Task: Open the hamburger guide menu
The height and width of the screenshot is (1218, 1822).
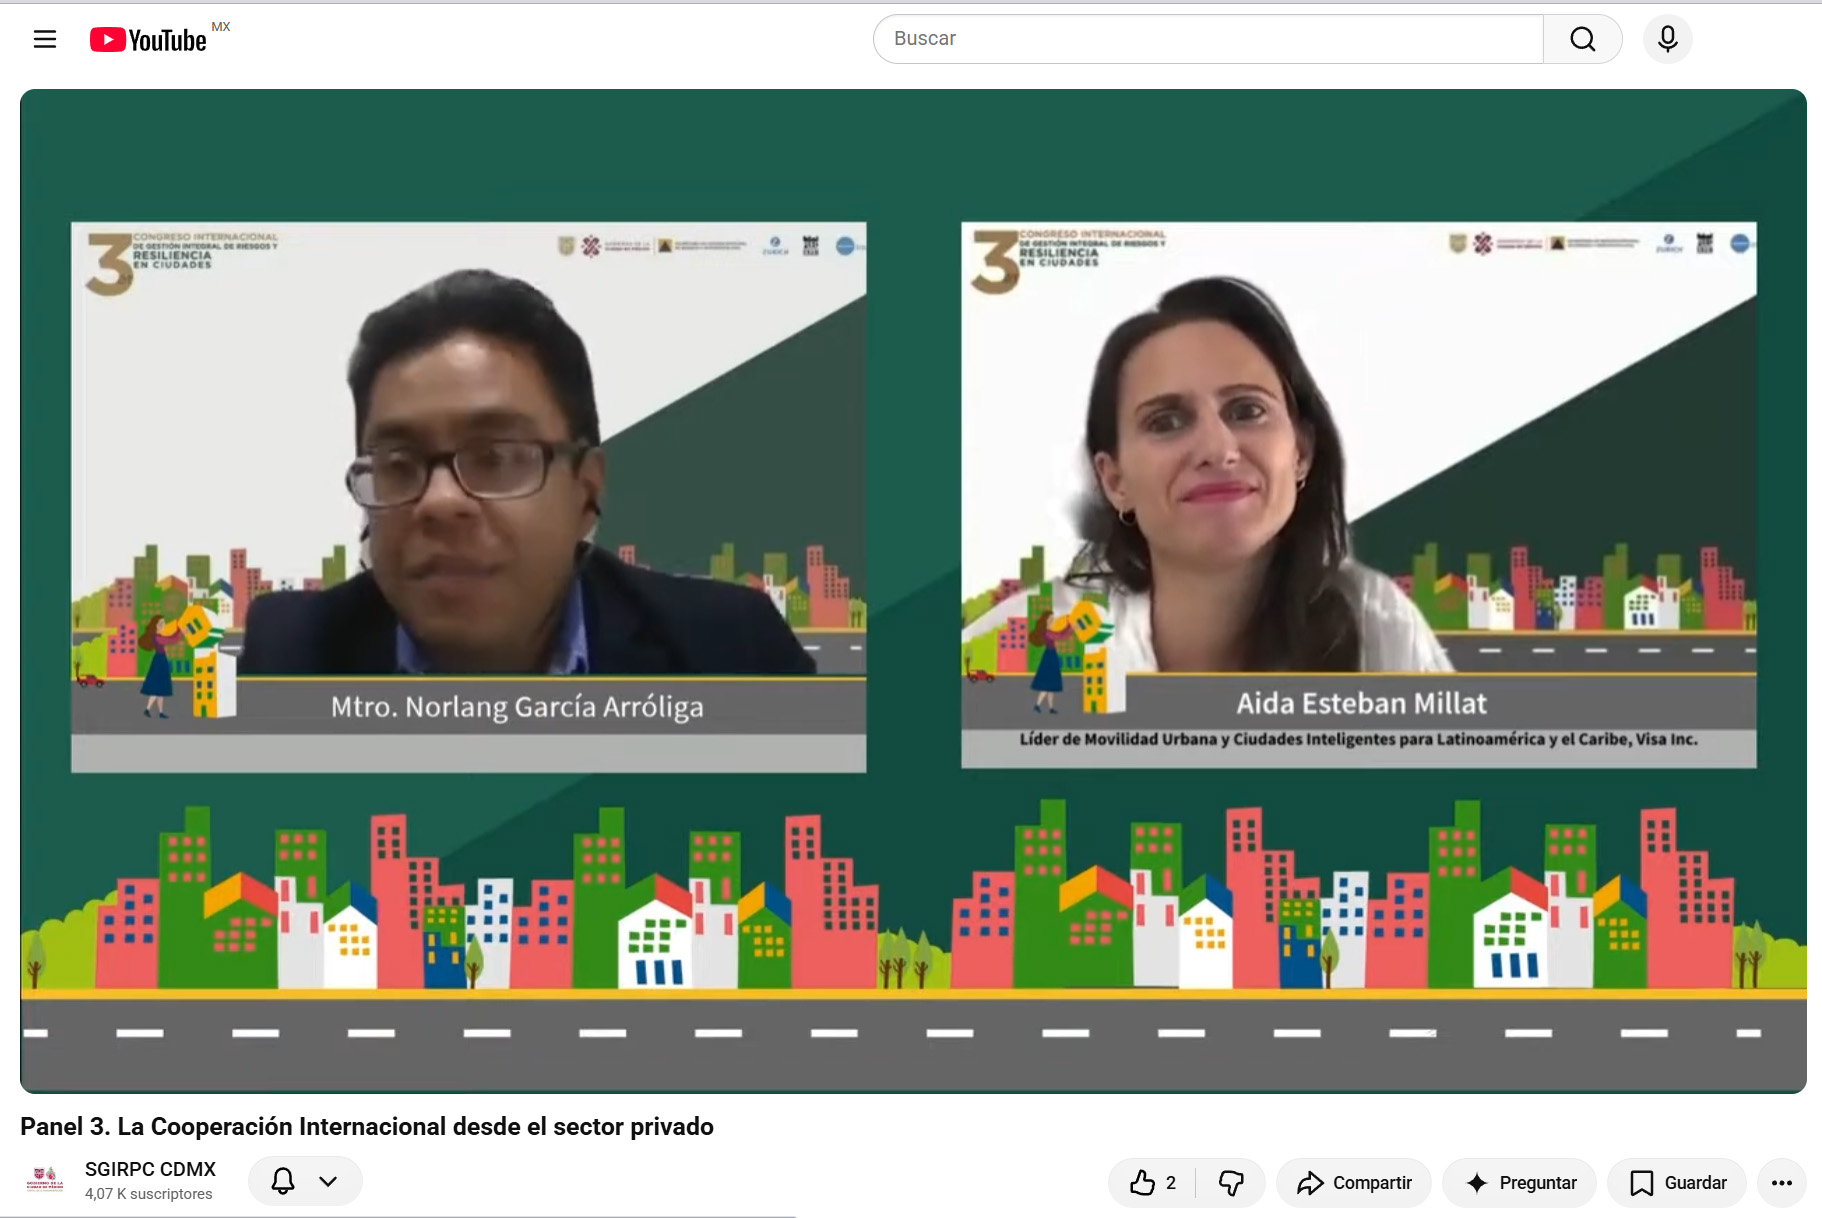Action: click(x=45, y=39)
